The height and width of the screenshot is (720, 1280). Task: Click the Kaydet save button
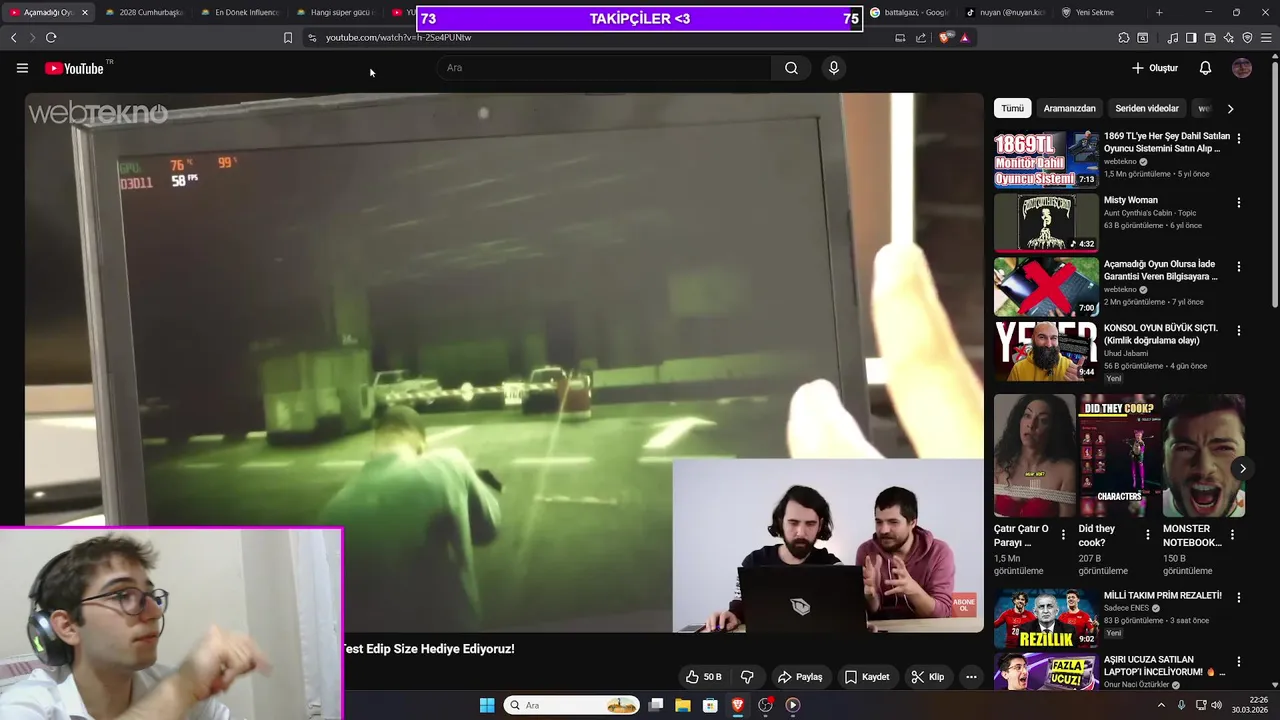[866, 677]
